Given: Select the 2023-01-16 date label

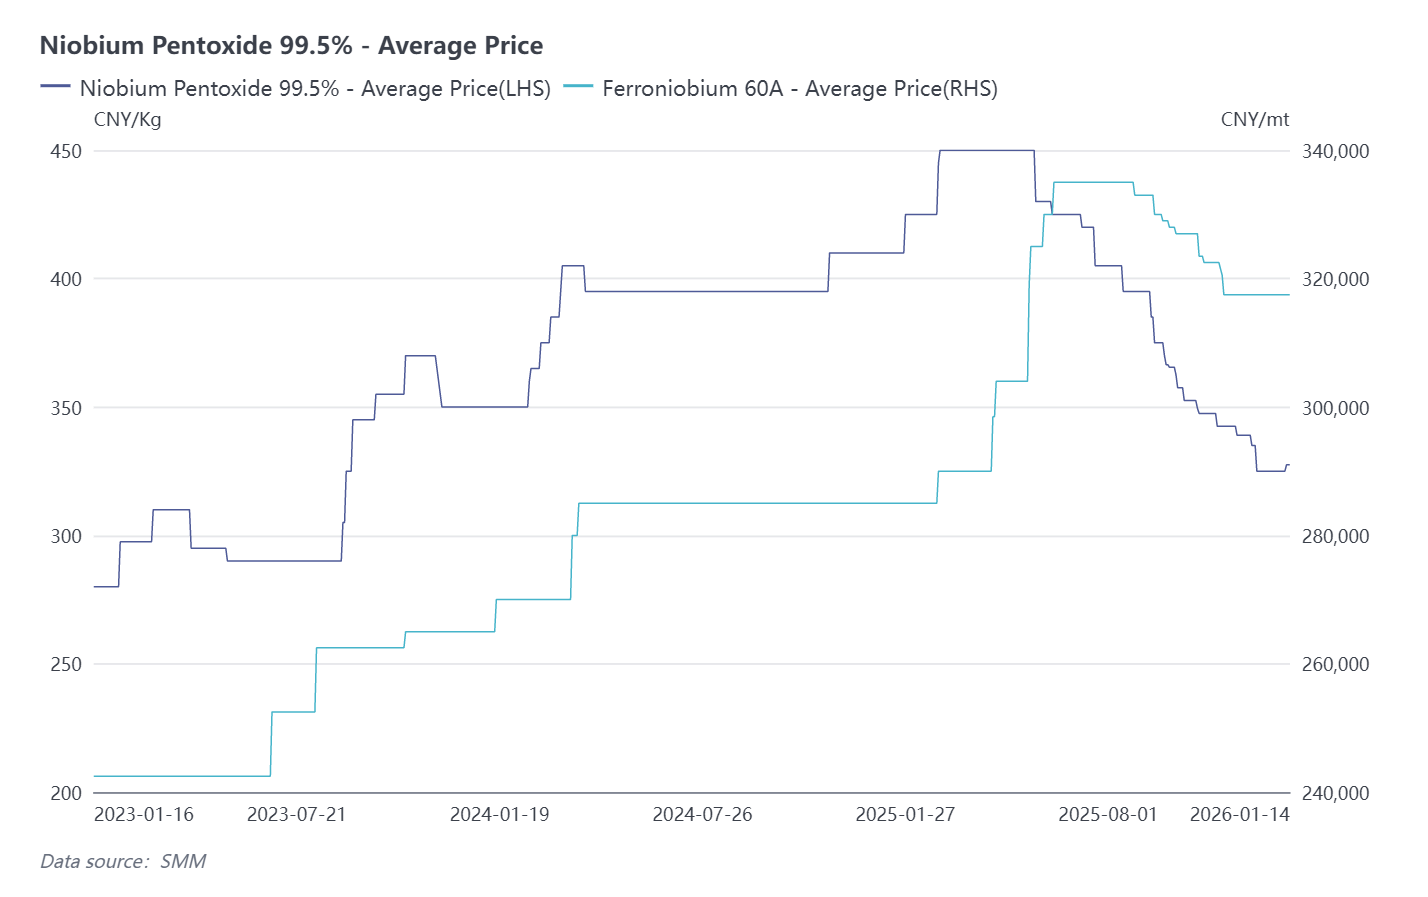Looking at the screenshot, I should point(144,814).
